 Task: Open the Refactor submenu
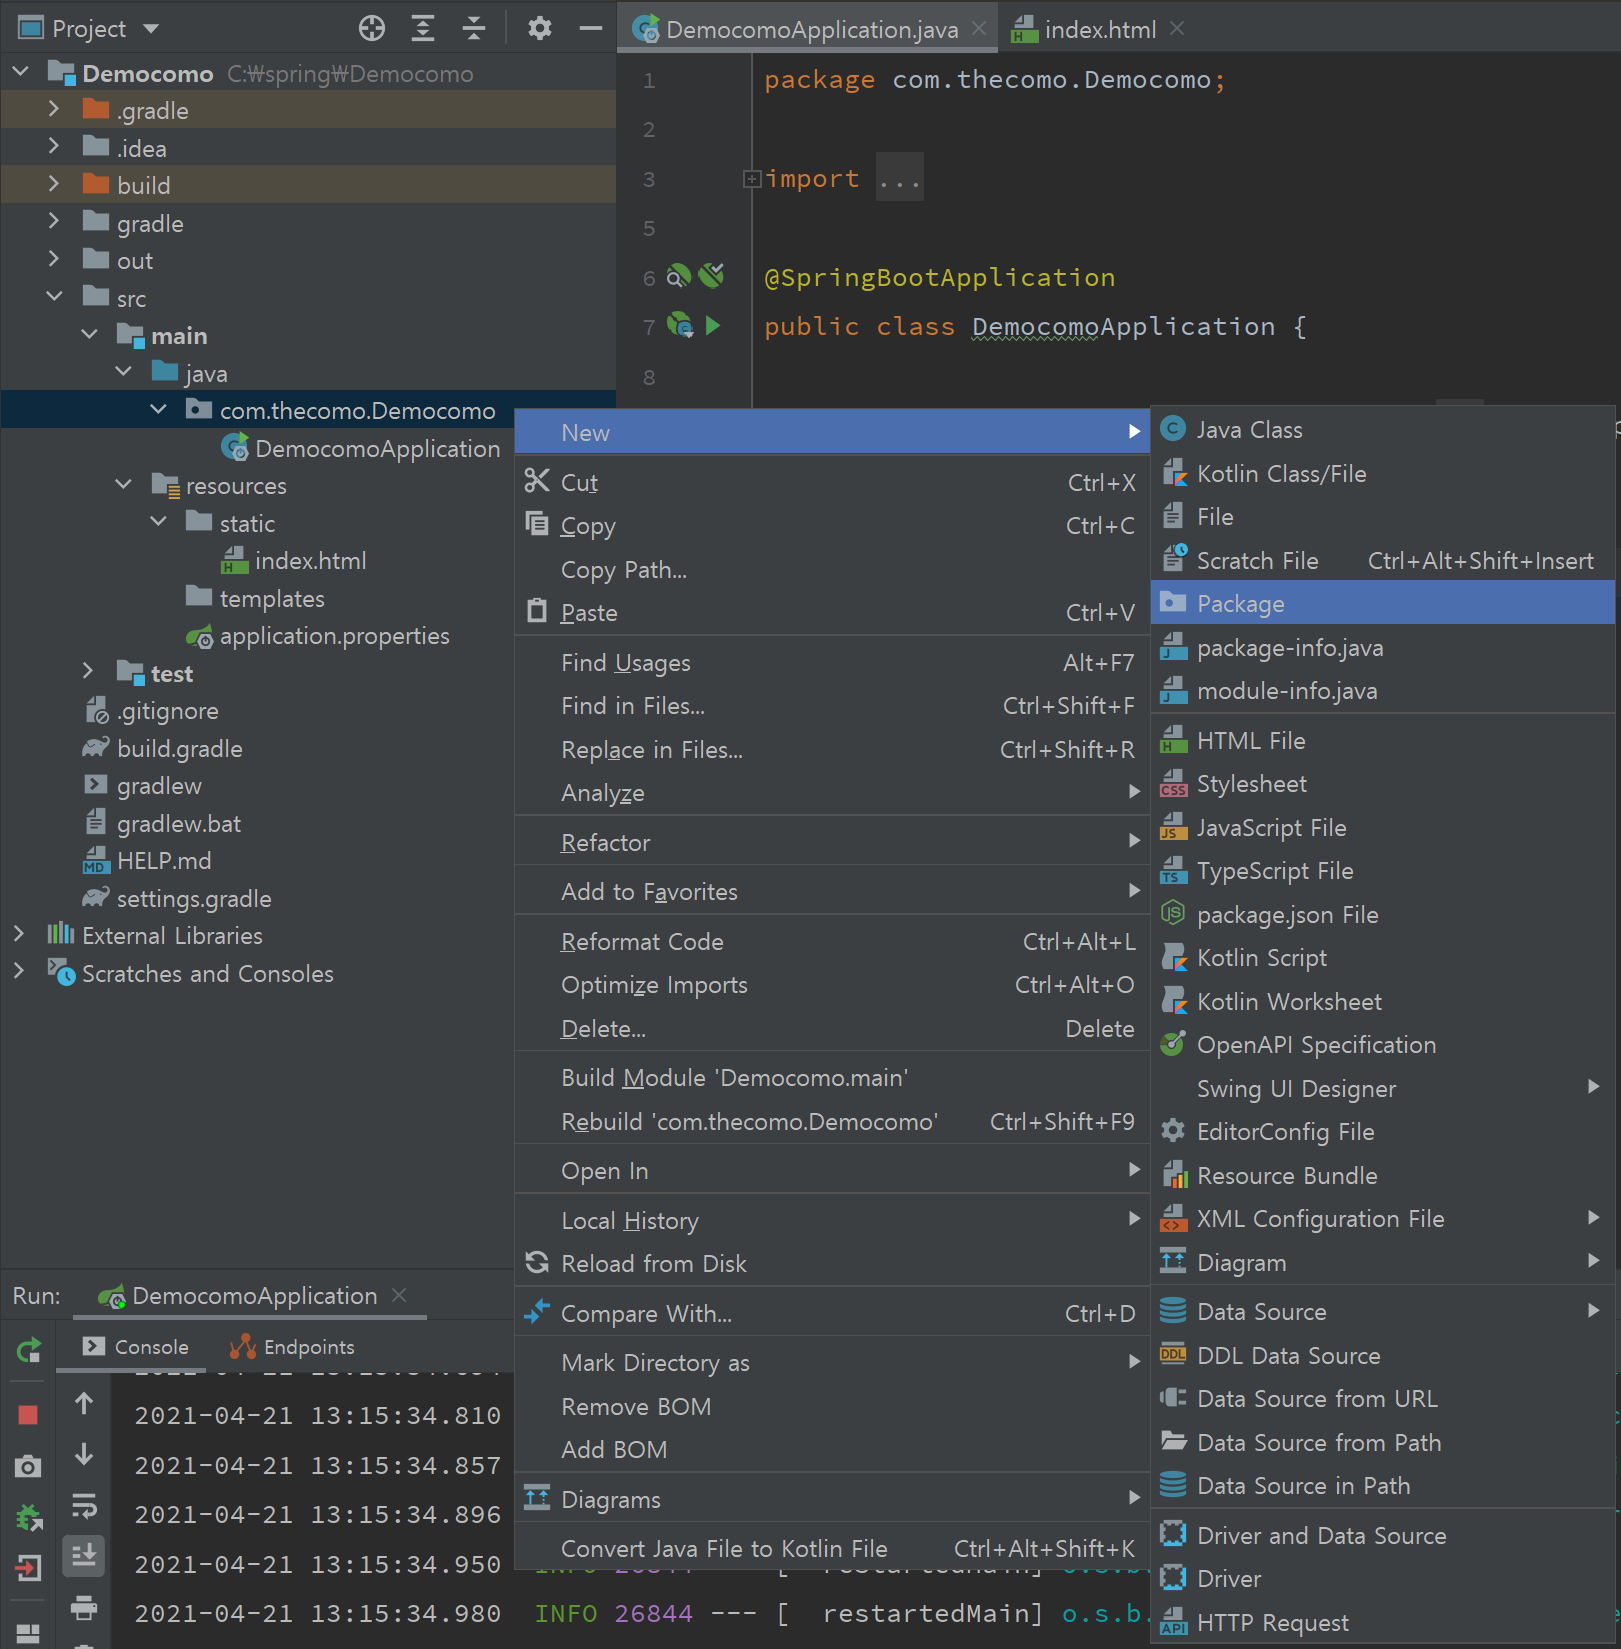coord(832,842)
